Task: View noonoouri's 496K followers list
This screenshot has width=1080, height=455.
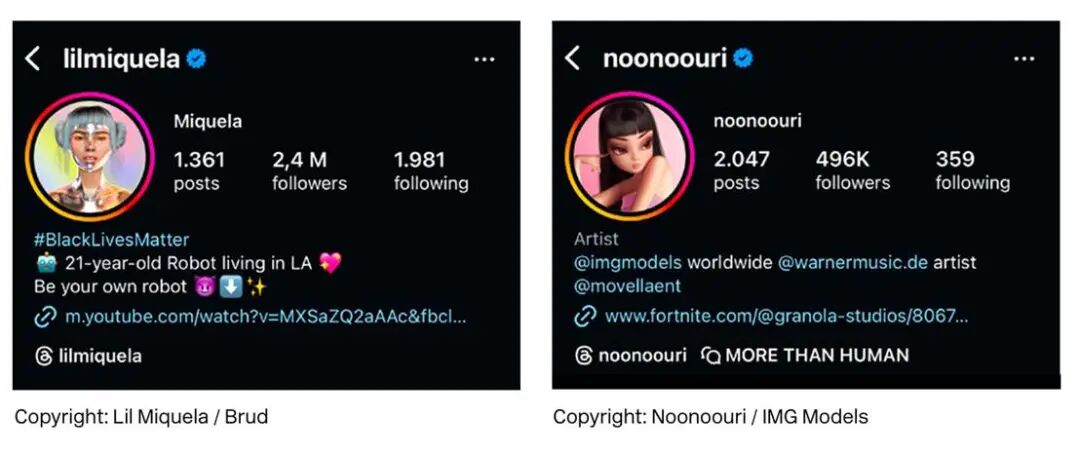Action: (852, 170)
